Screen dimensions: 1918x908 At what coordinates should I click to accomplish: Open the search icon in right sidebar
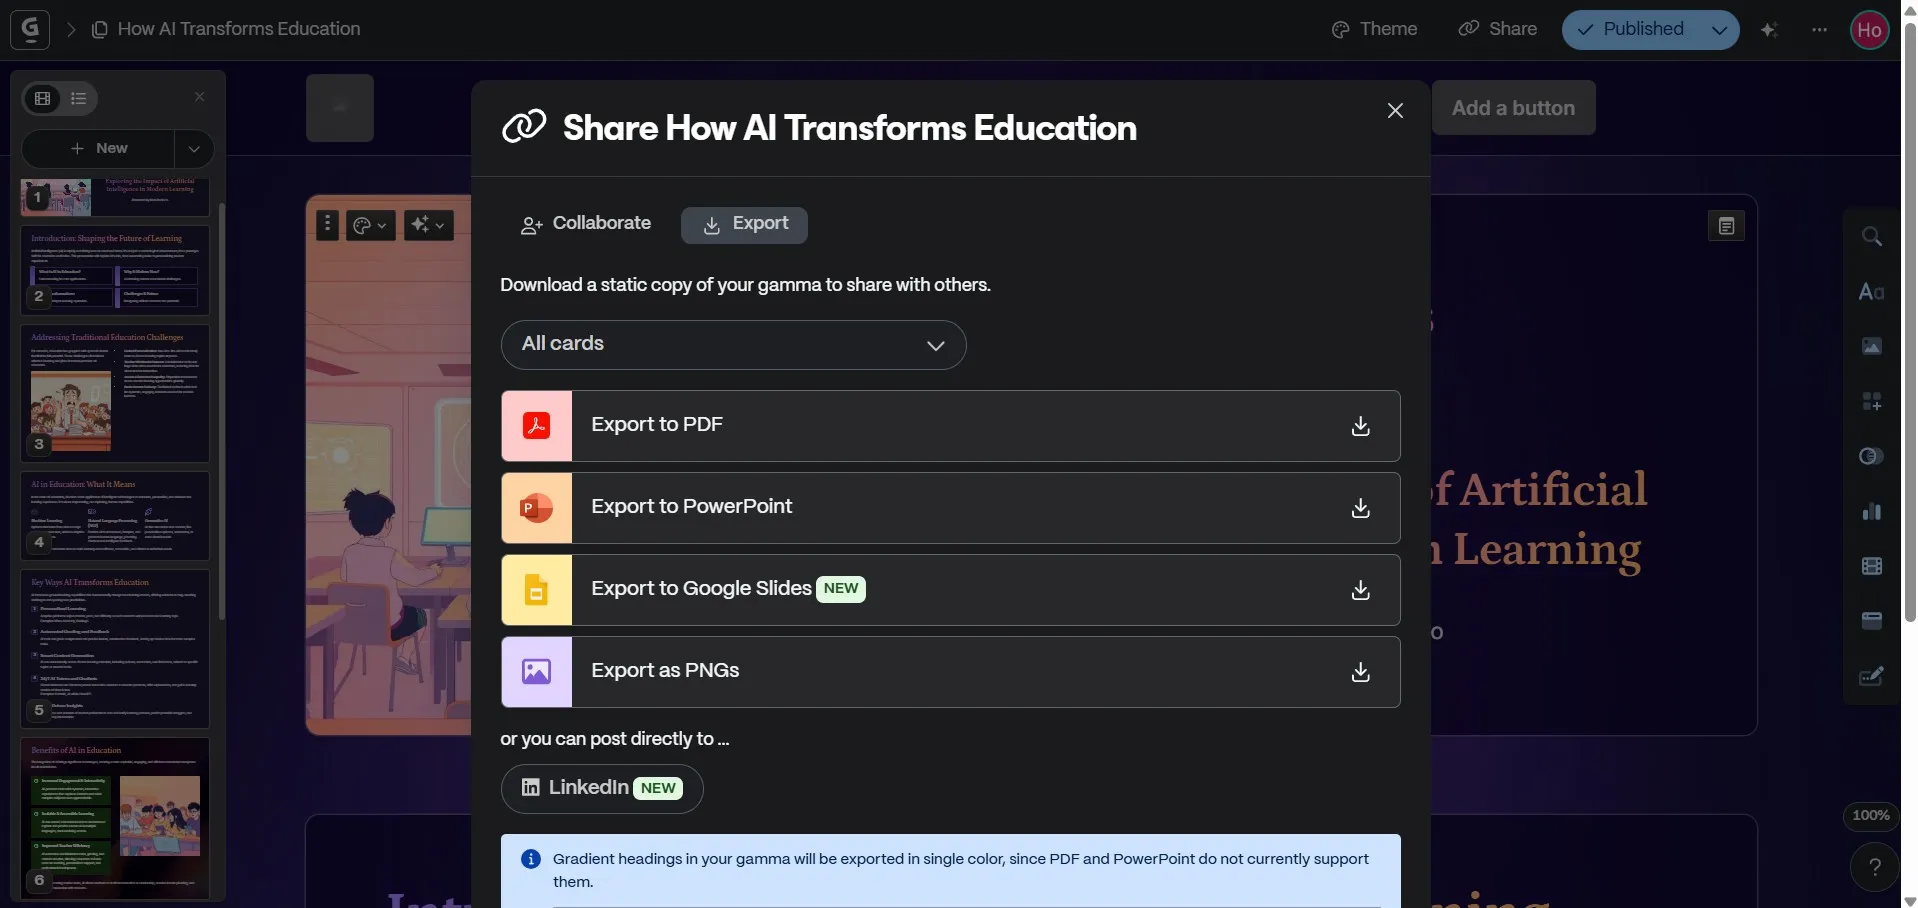tap(1871, 237)
